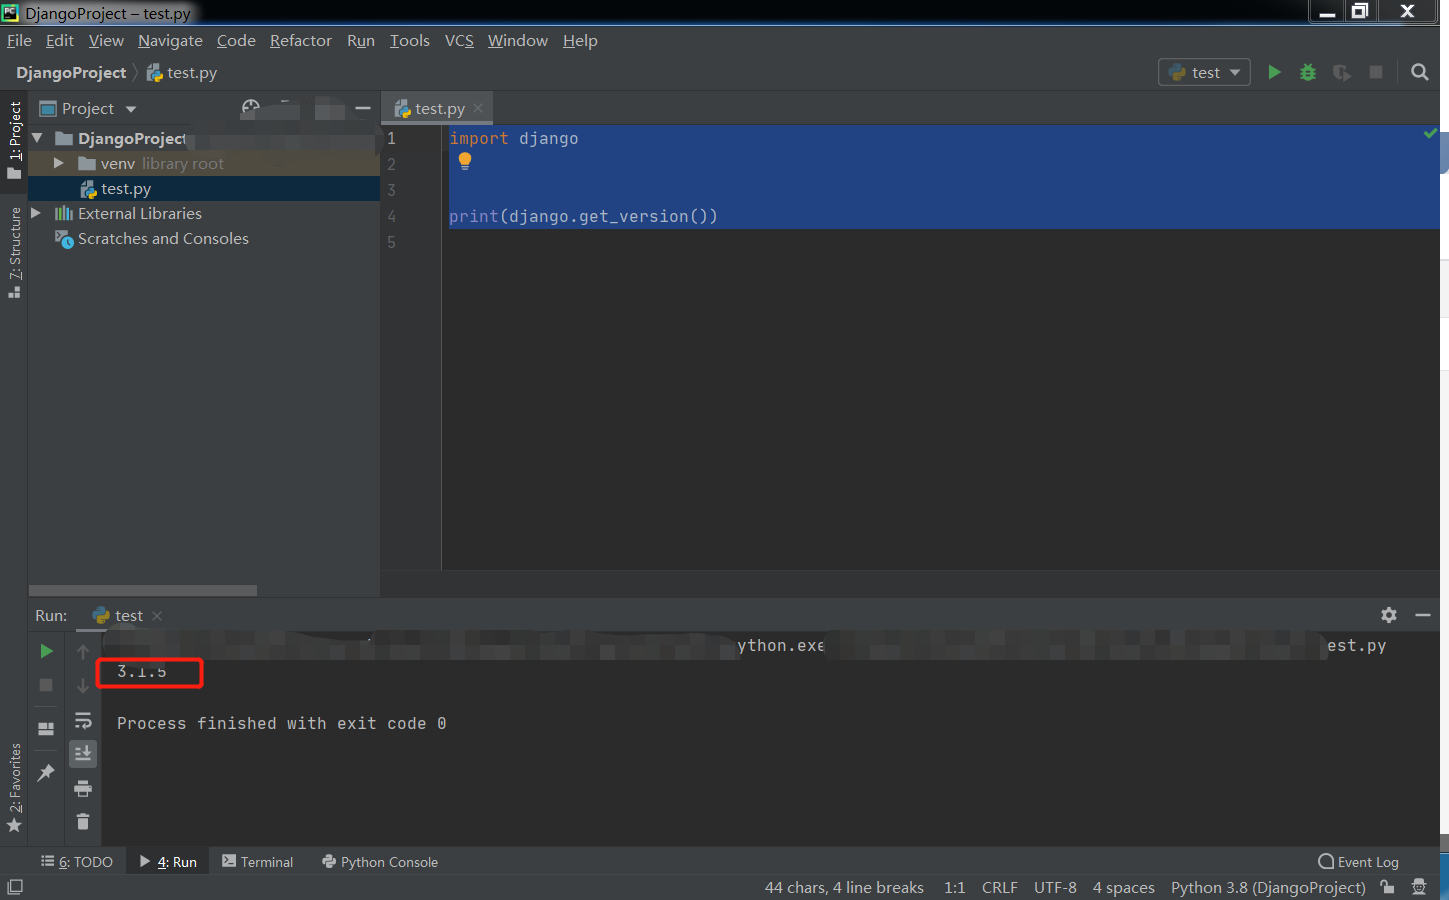
Task: Toggle scroll to end in the Run console
Action: coord(83,753)
